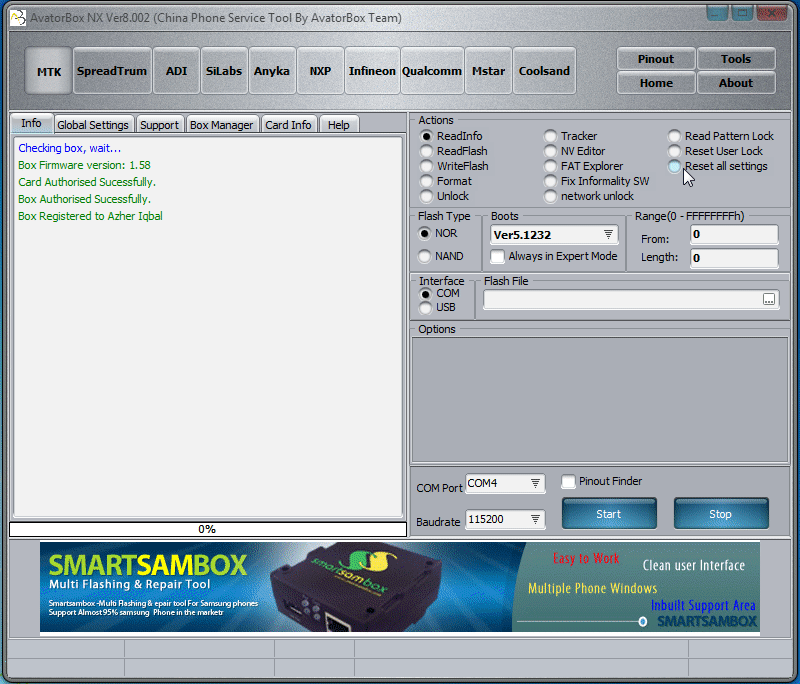This screenshot has height=684, width=800.
Task: Set interface to USB
Action: pos(437,308)
